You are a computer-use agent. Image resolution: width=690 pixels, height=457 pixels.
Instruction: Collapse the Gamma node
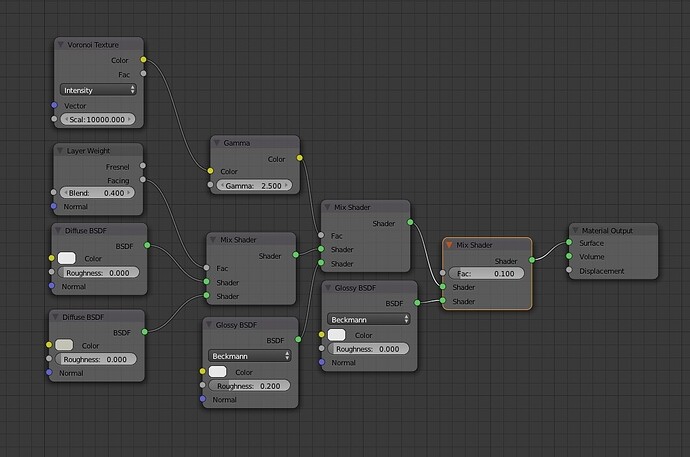217,143
